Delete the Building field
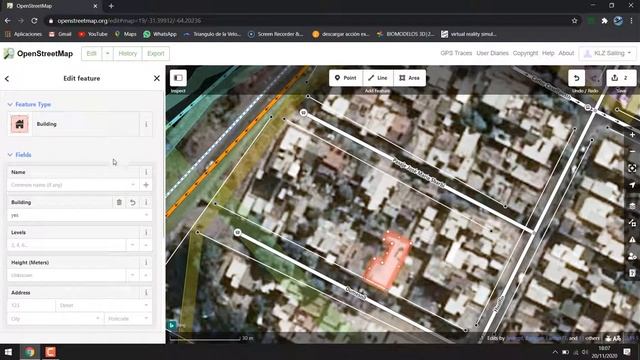The width and height of the screenshot is (640, 360). (119, 202)
